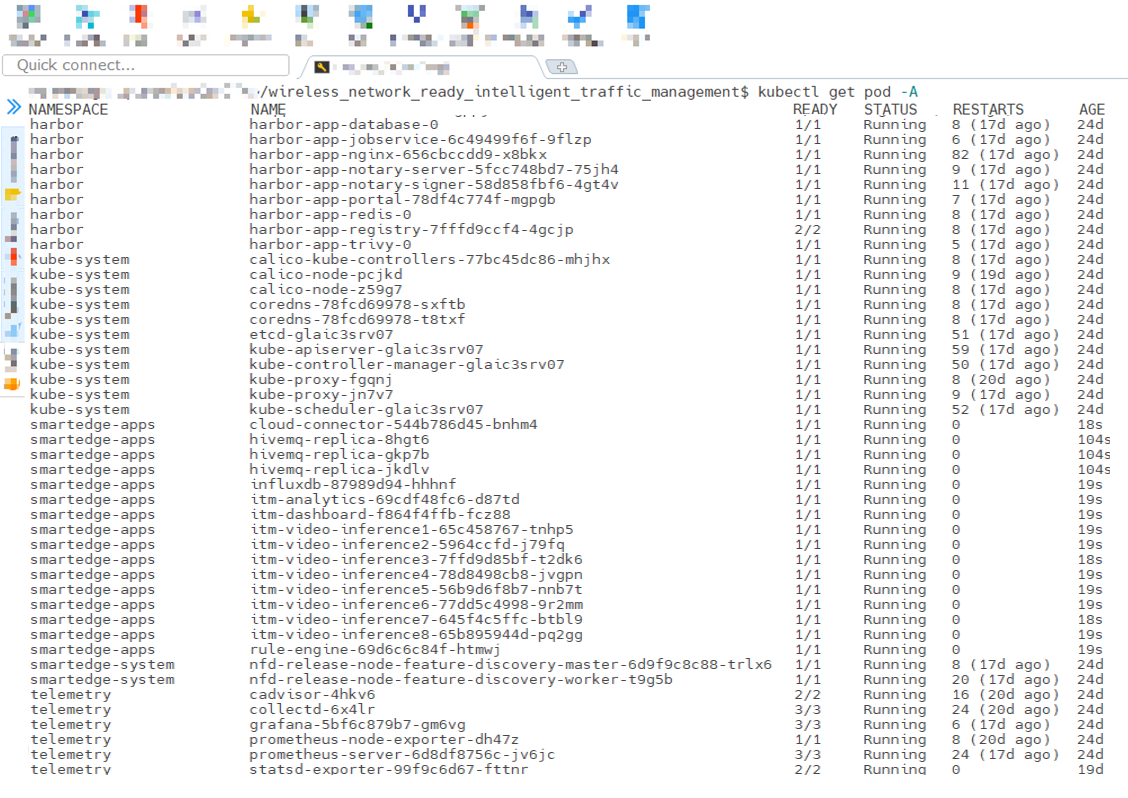Screen dimensions: 1128x798
Task: Click the 2/2 ready value of harbor-app-registry
Action: pyautogui.click(x=808, y=230)
